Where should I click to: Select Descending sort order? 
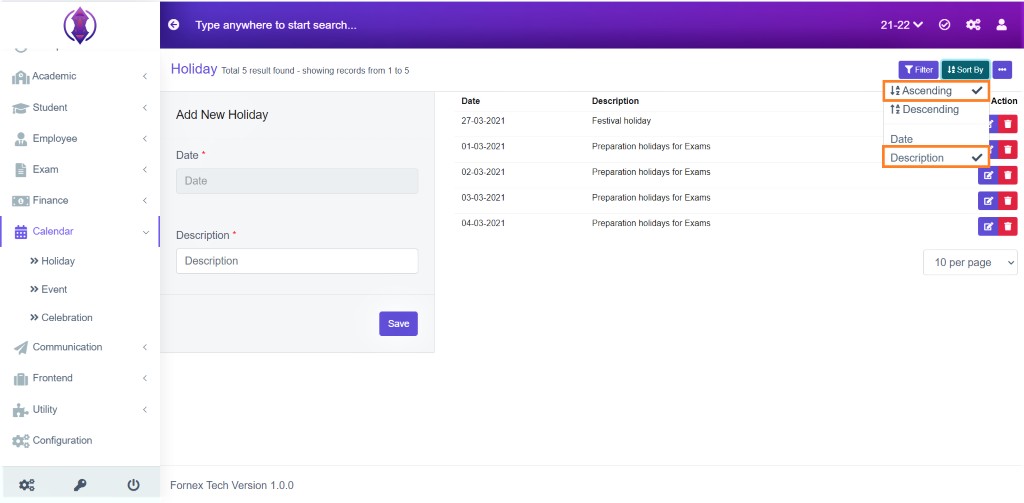936,110
